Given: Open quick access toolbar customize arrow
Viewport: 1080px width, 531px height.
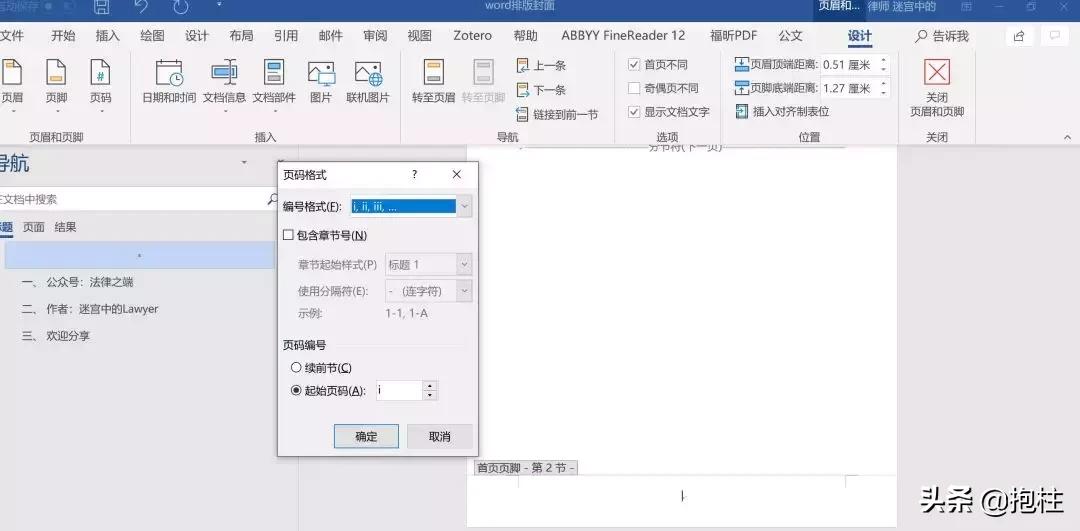Looking at the screenshot, I should pos(219,5).
